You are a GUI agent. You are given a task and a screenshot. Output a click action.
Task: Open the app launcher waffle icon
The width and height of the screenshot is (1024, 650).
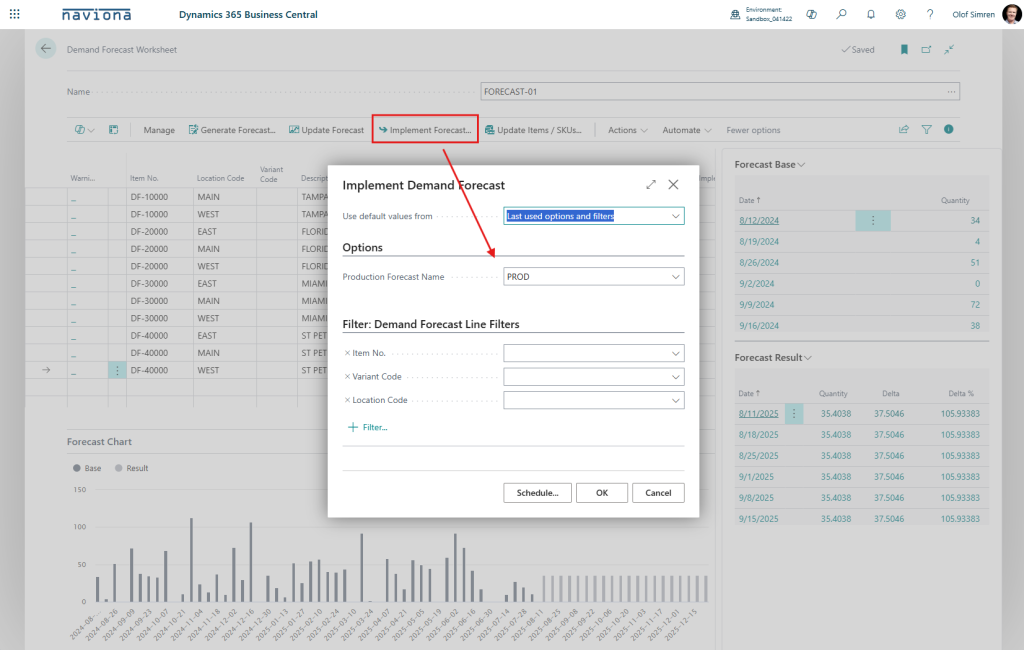tap(14, 14)
